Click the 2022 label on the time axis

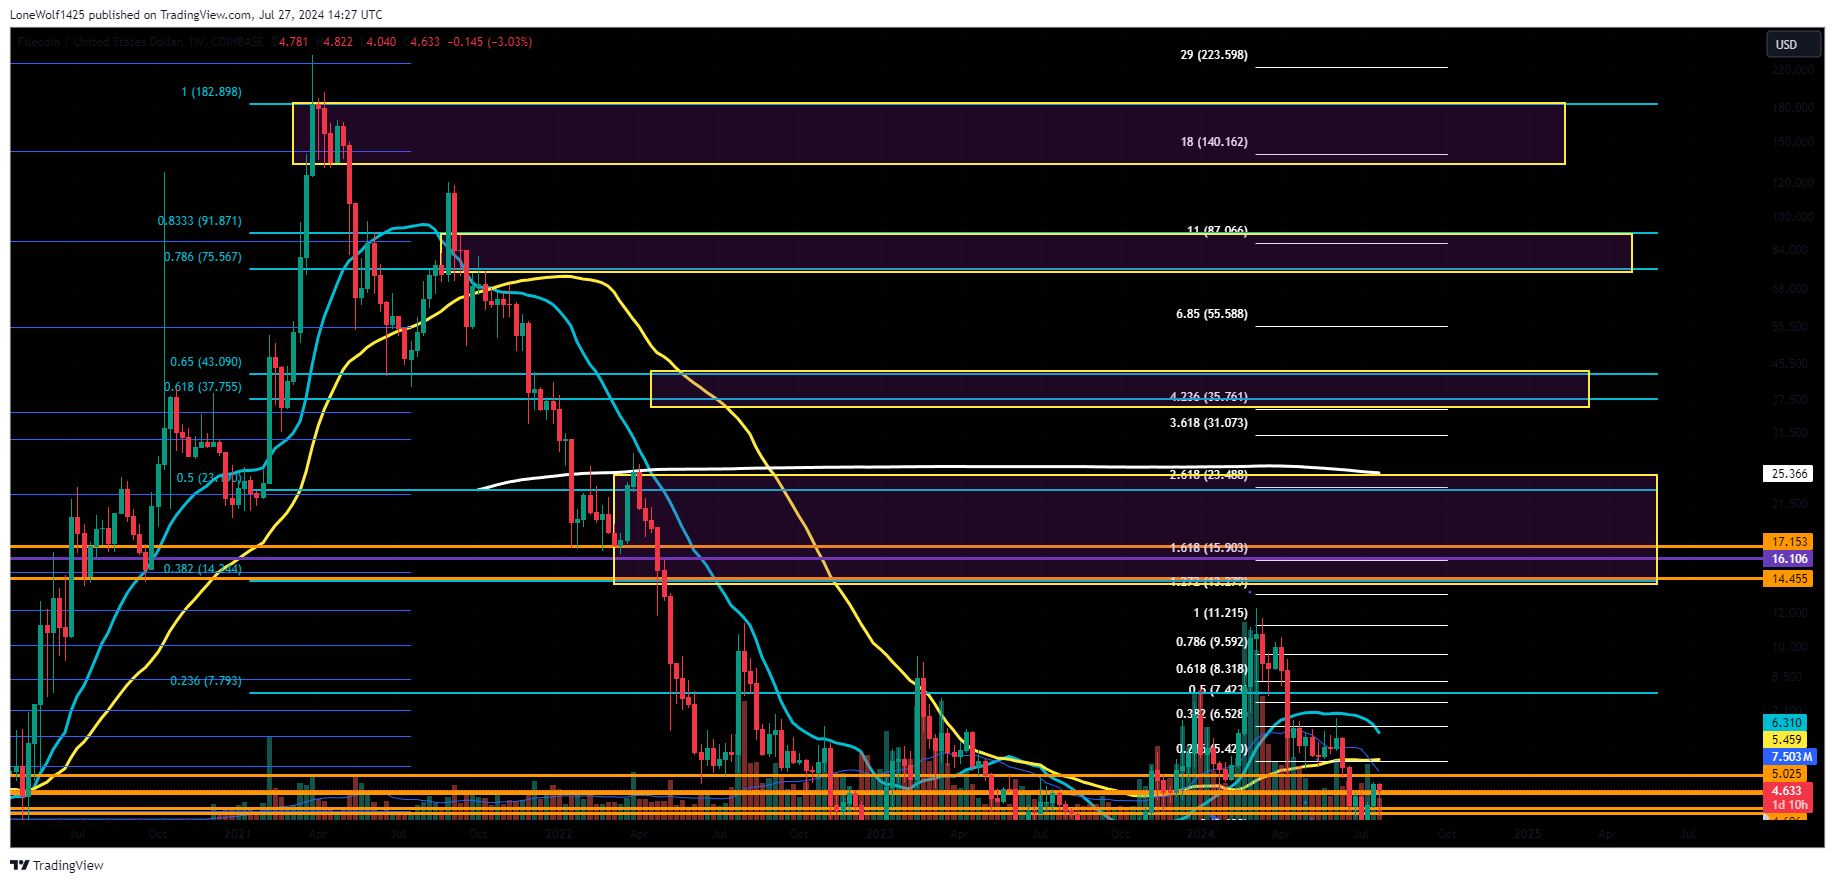(558, 834)
